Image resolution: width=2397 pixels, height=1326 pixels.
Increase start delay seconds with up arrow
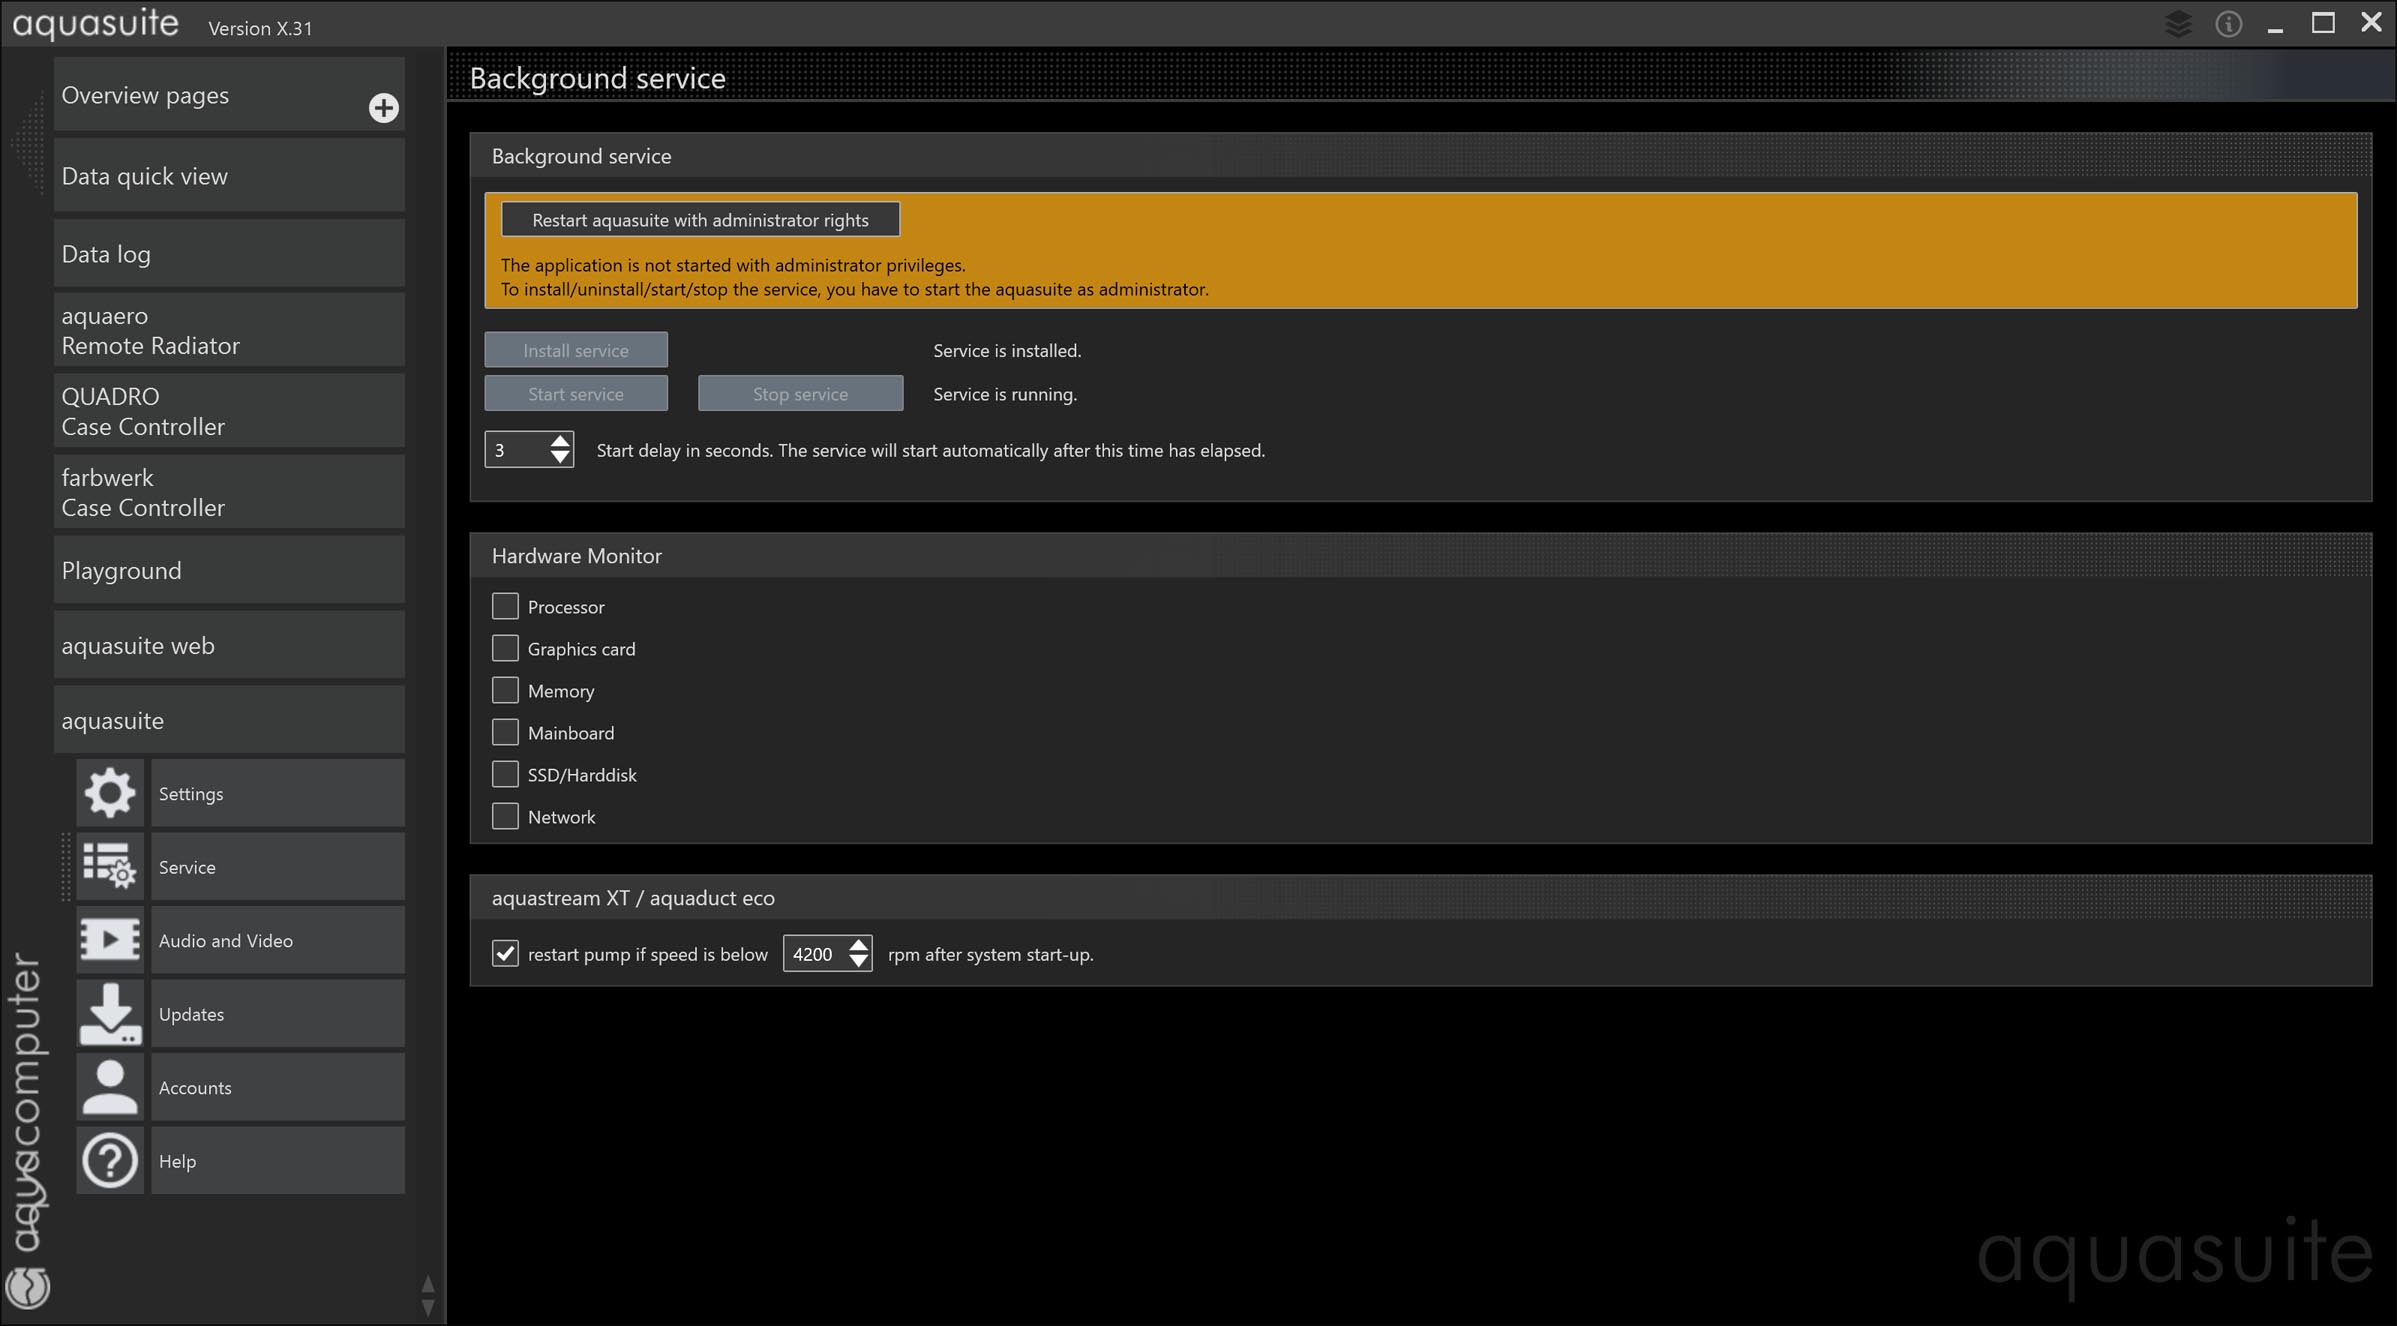click(x=560, y=441)
